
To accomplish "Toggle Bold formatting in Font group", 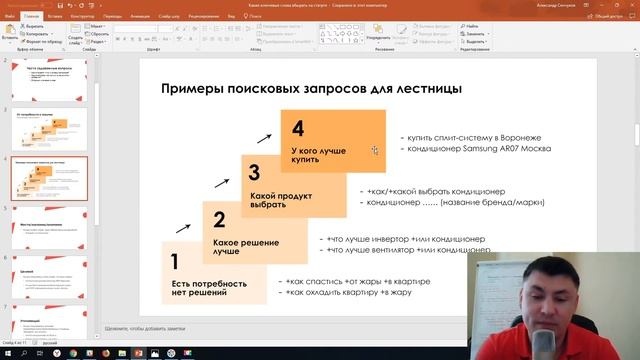I will click(x=118, y=39).
